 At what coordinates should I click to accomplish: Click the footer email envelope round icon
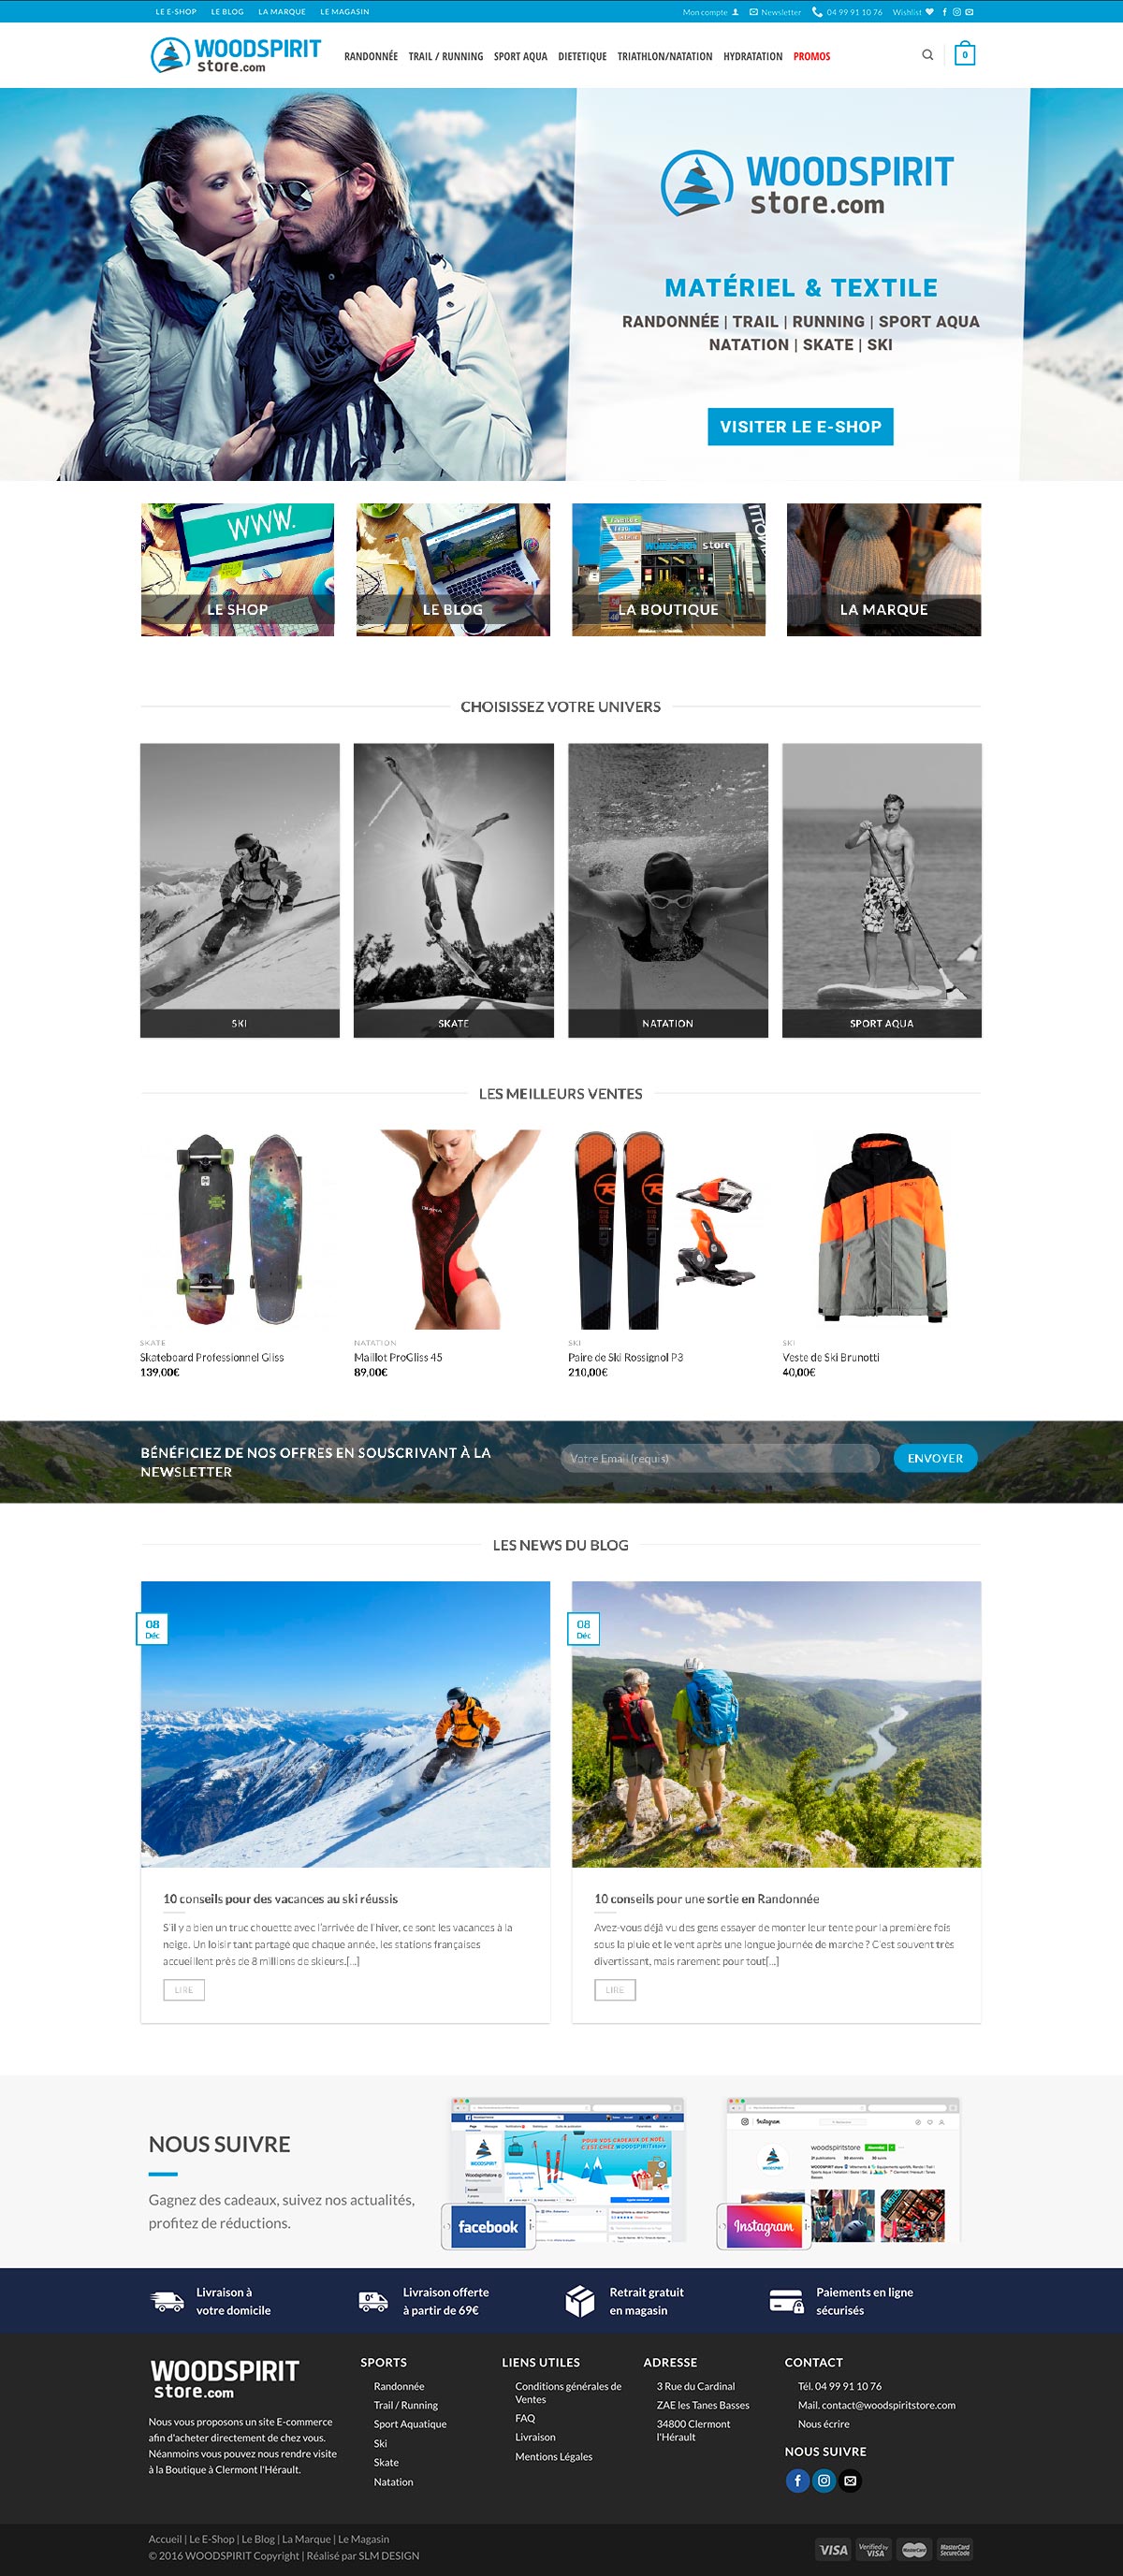[849, 2480]
